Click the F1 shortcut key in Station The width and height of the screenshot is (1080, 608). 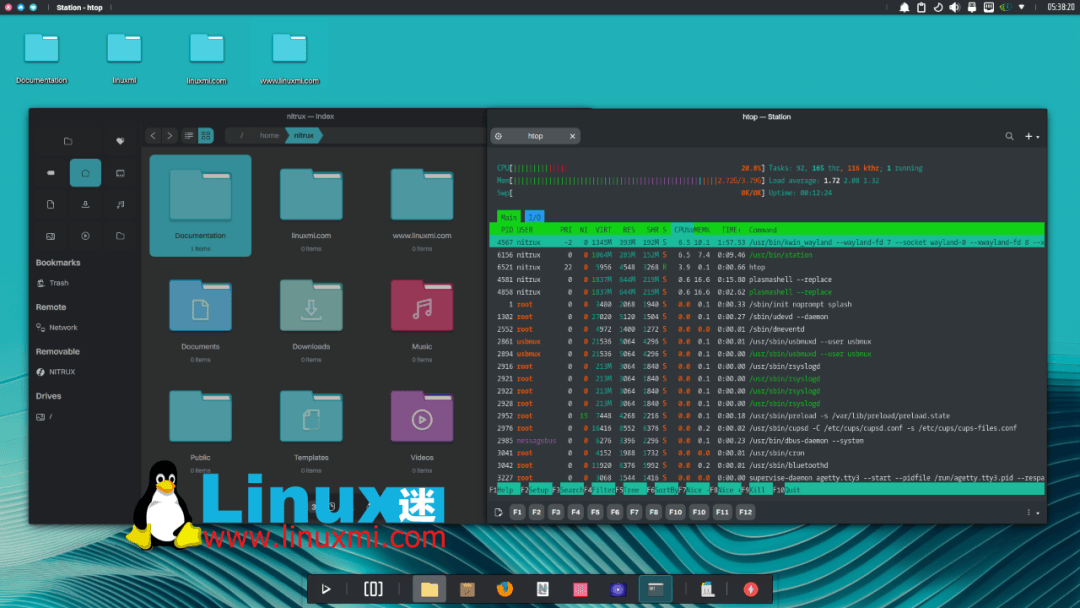(517, 512)
